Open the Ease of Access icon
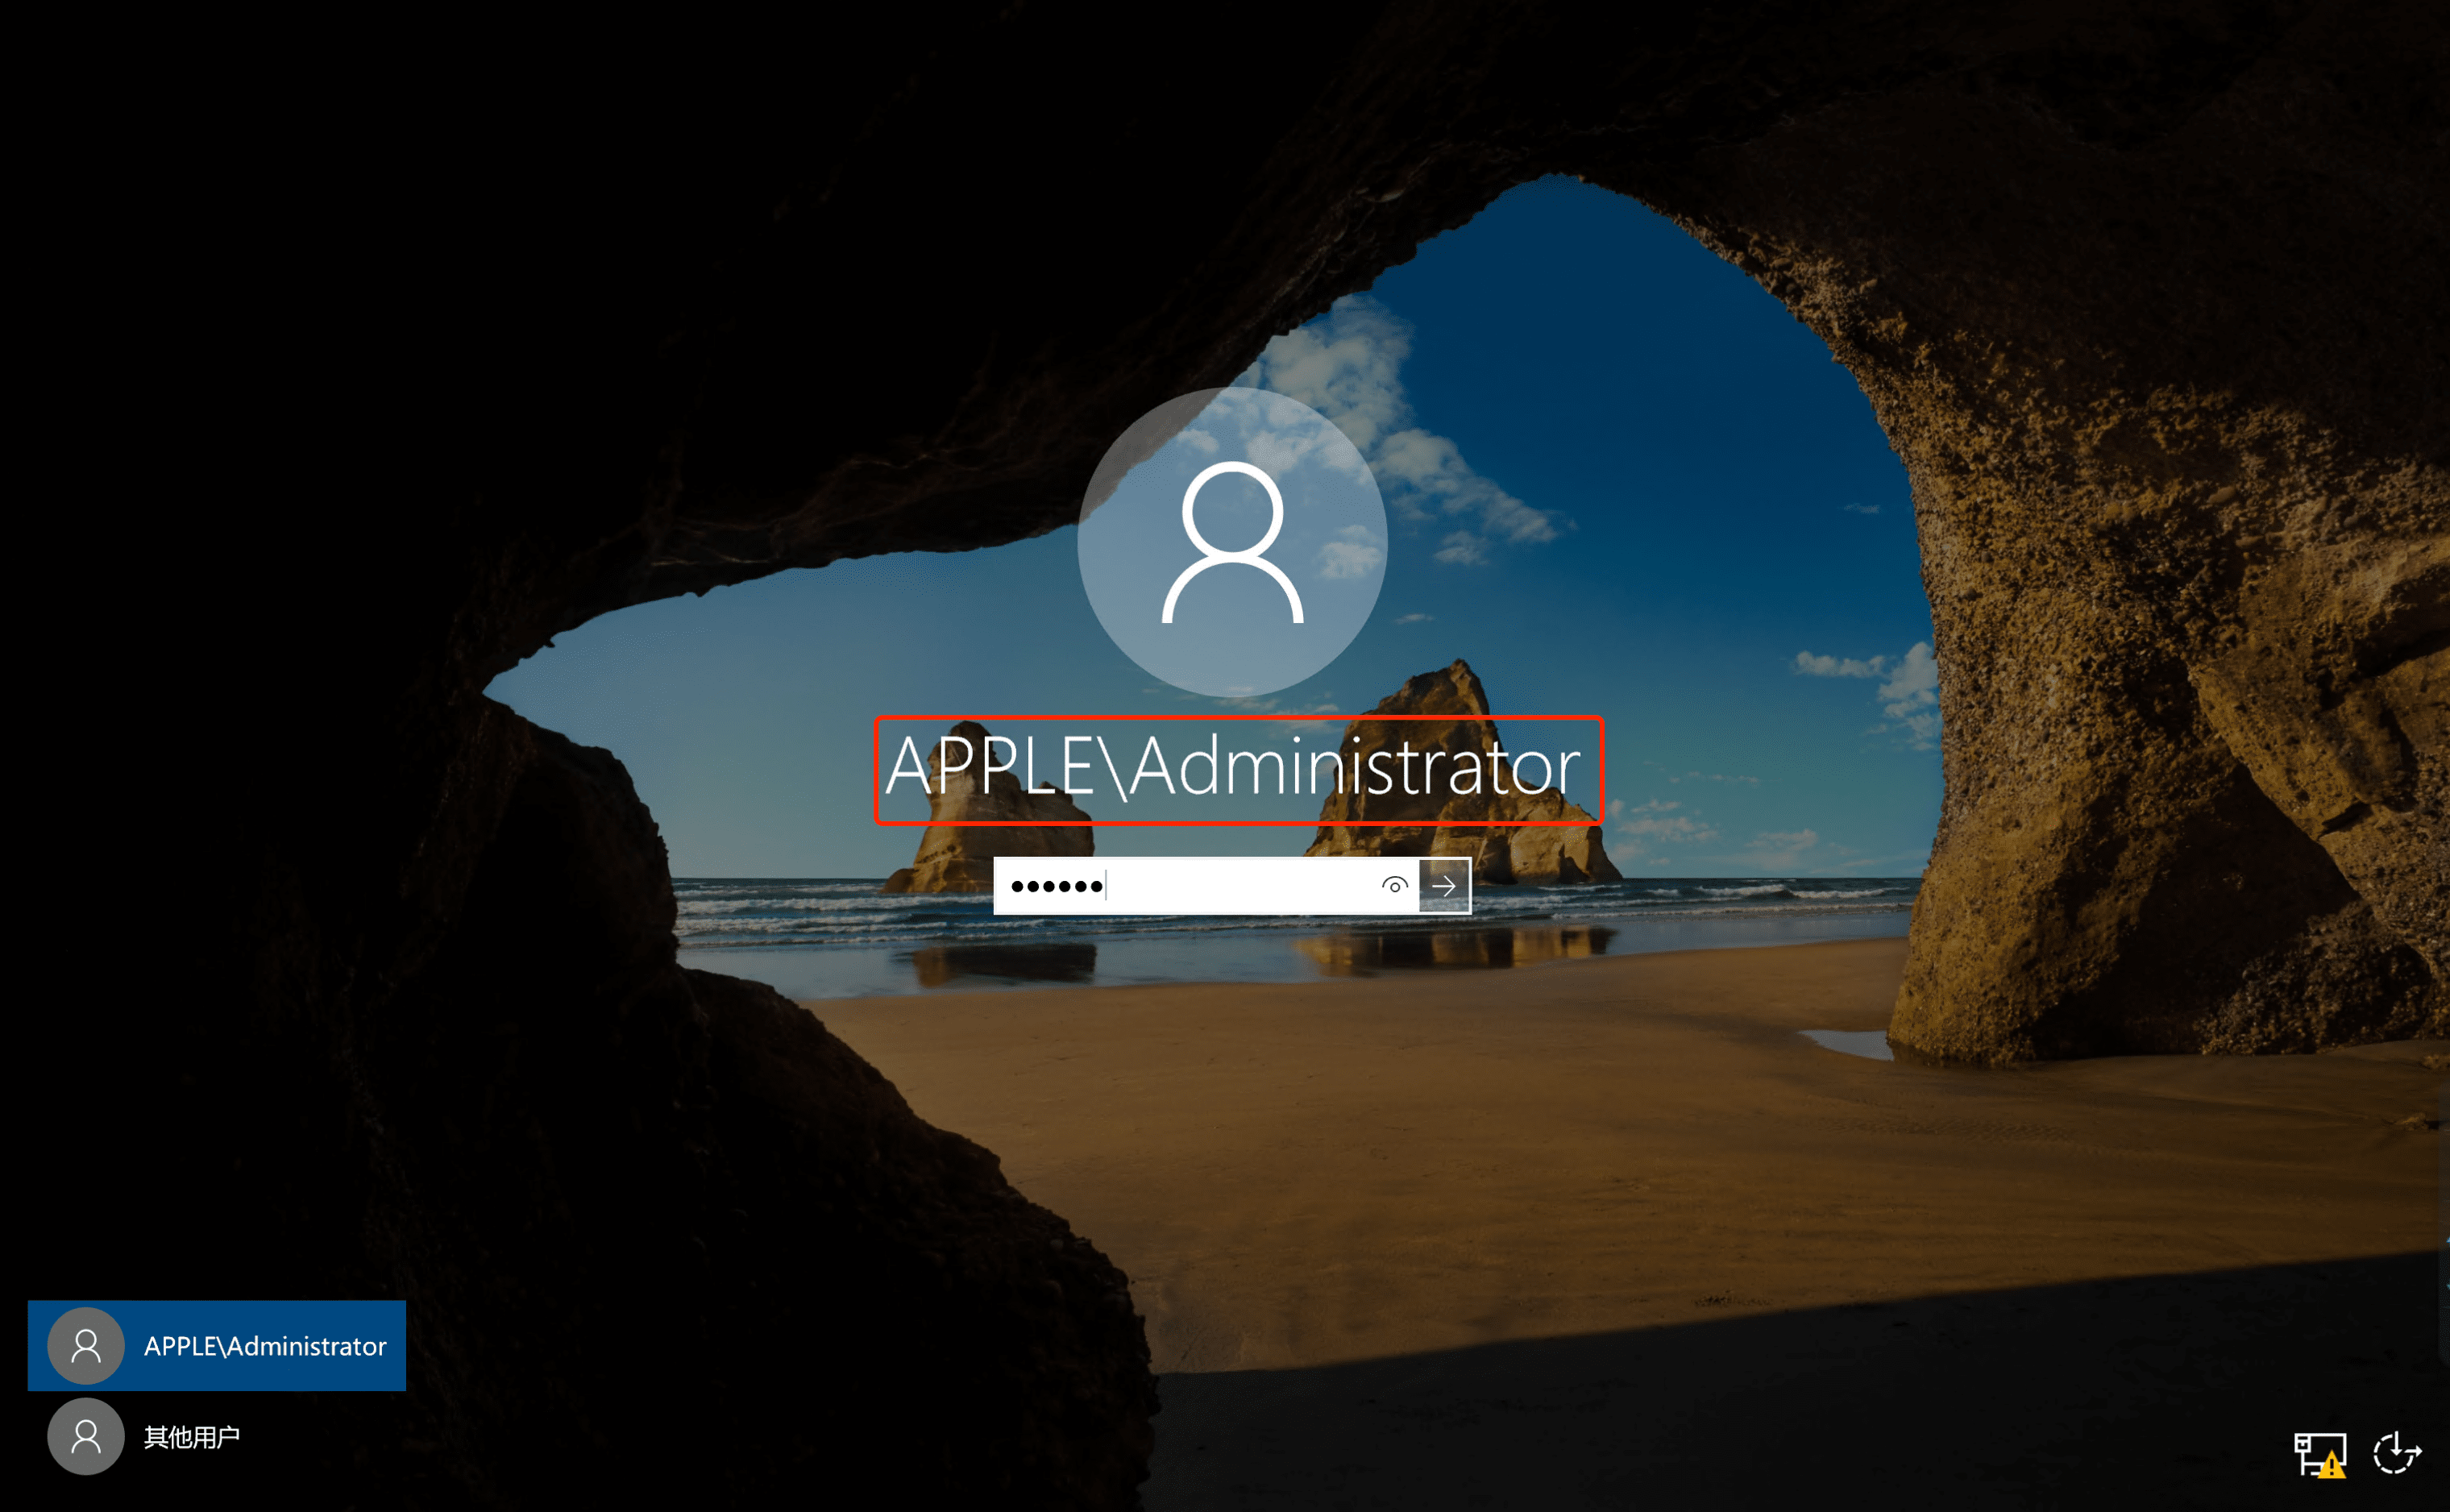Image resolution: width=2450 pixels, height=1512 pixels. pyautogui.click(x=2396, y=1452)
